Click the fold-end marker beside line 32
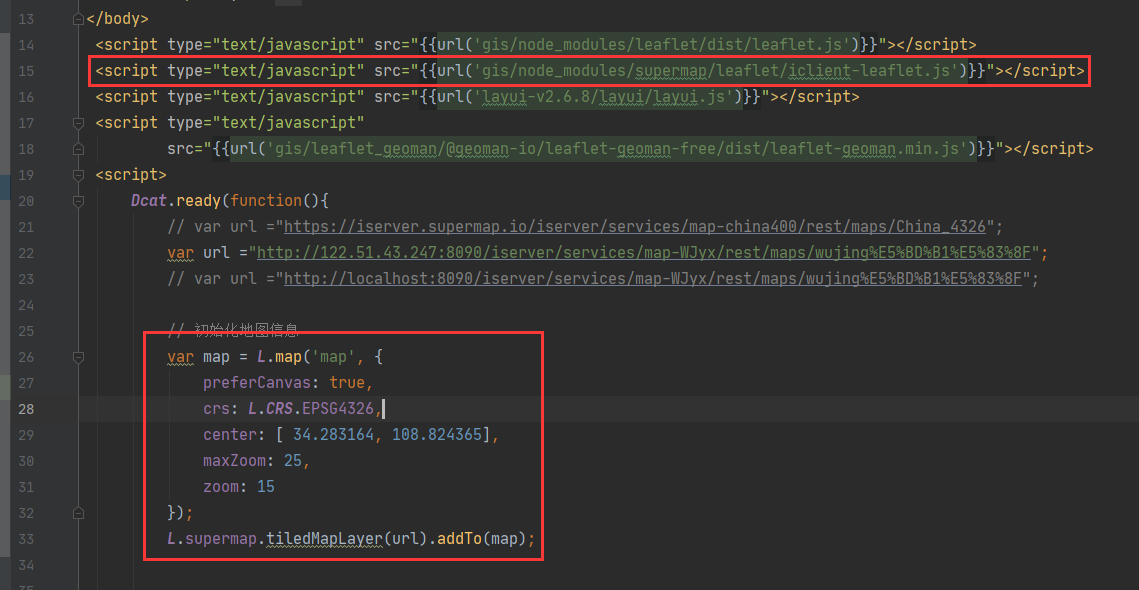1139x590 pixels. click(x=78, y=512)
